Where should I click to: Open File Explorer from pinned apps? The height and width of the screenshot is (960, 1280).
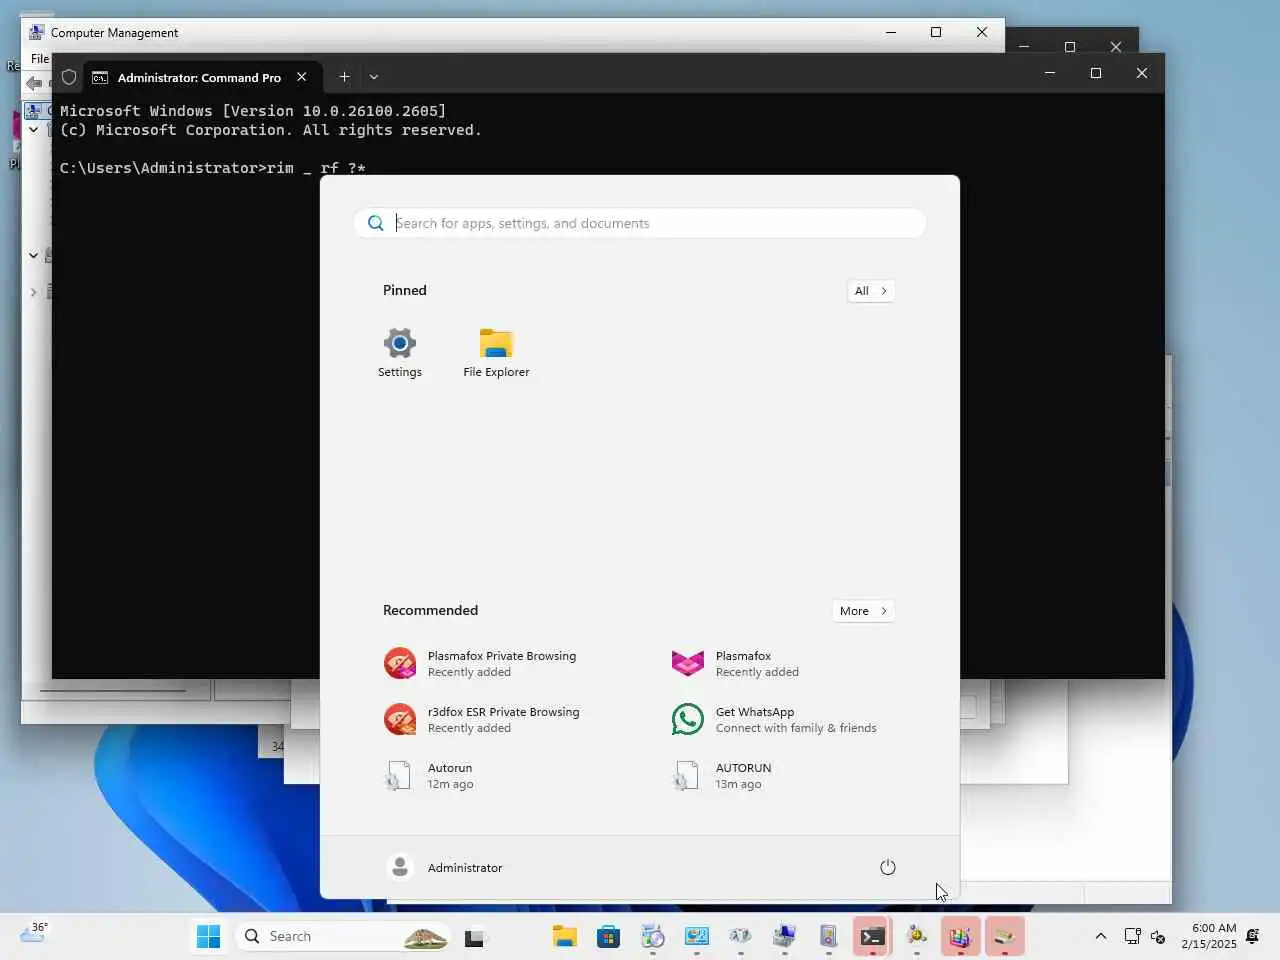point(496,353)
